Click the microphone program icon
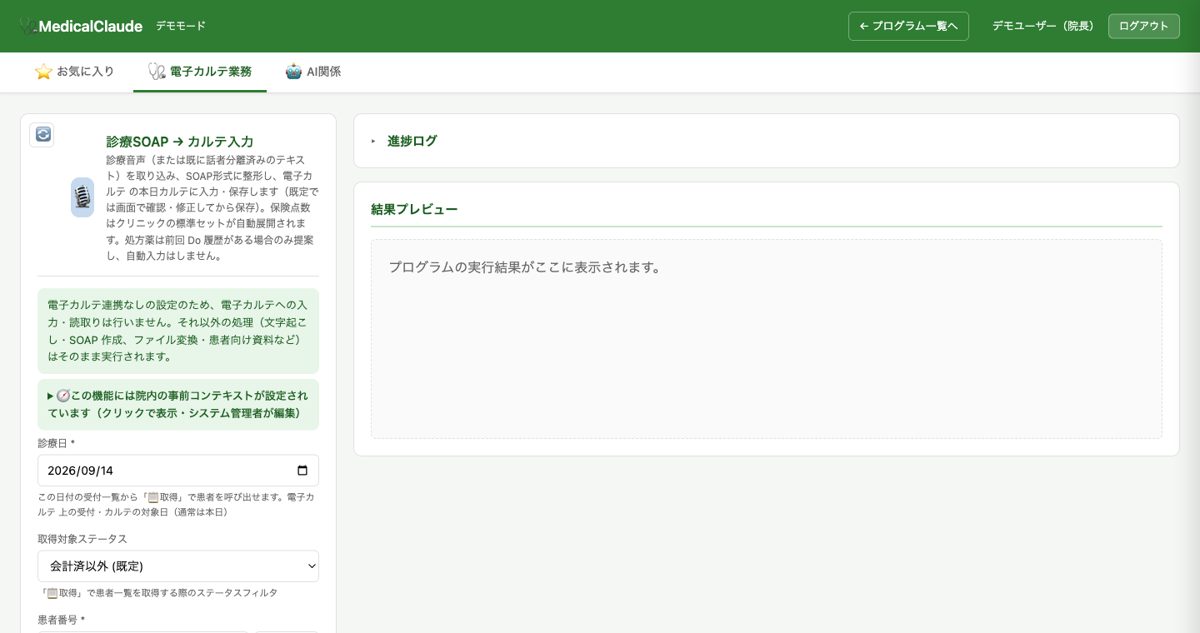 point(82,197)
